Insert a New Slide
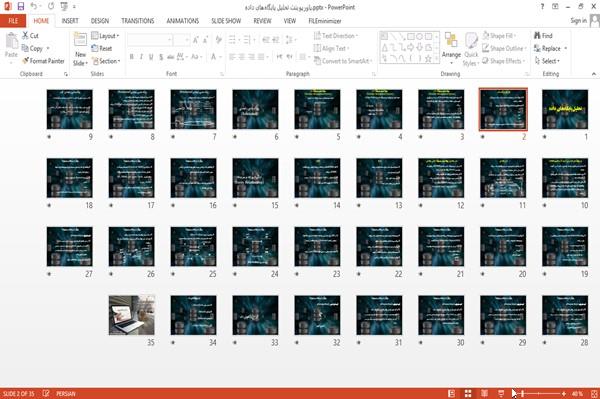 click(x=80, y=49)
